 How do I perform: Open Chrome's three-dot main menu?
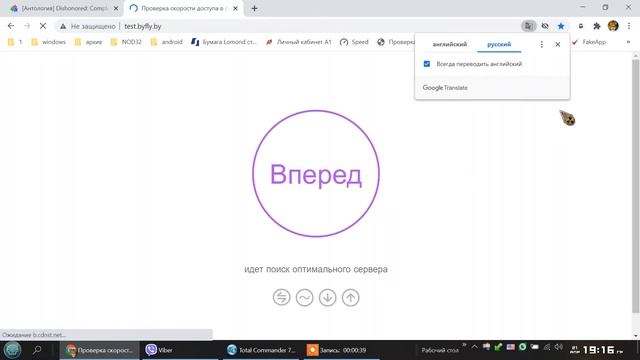[629, 26]
